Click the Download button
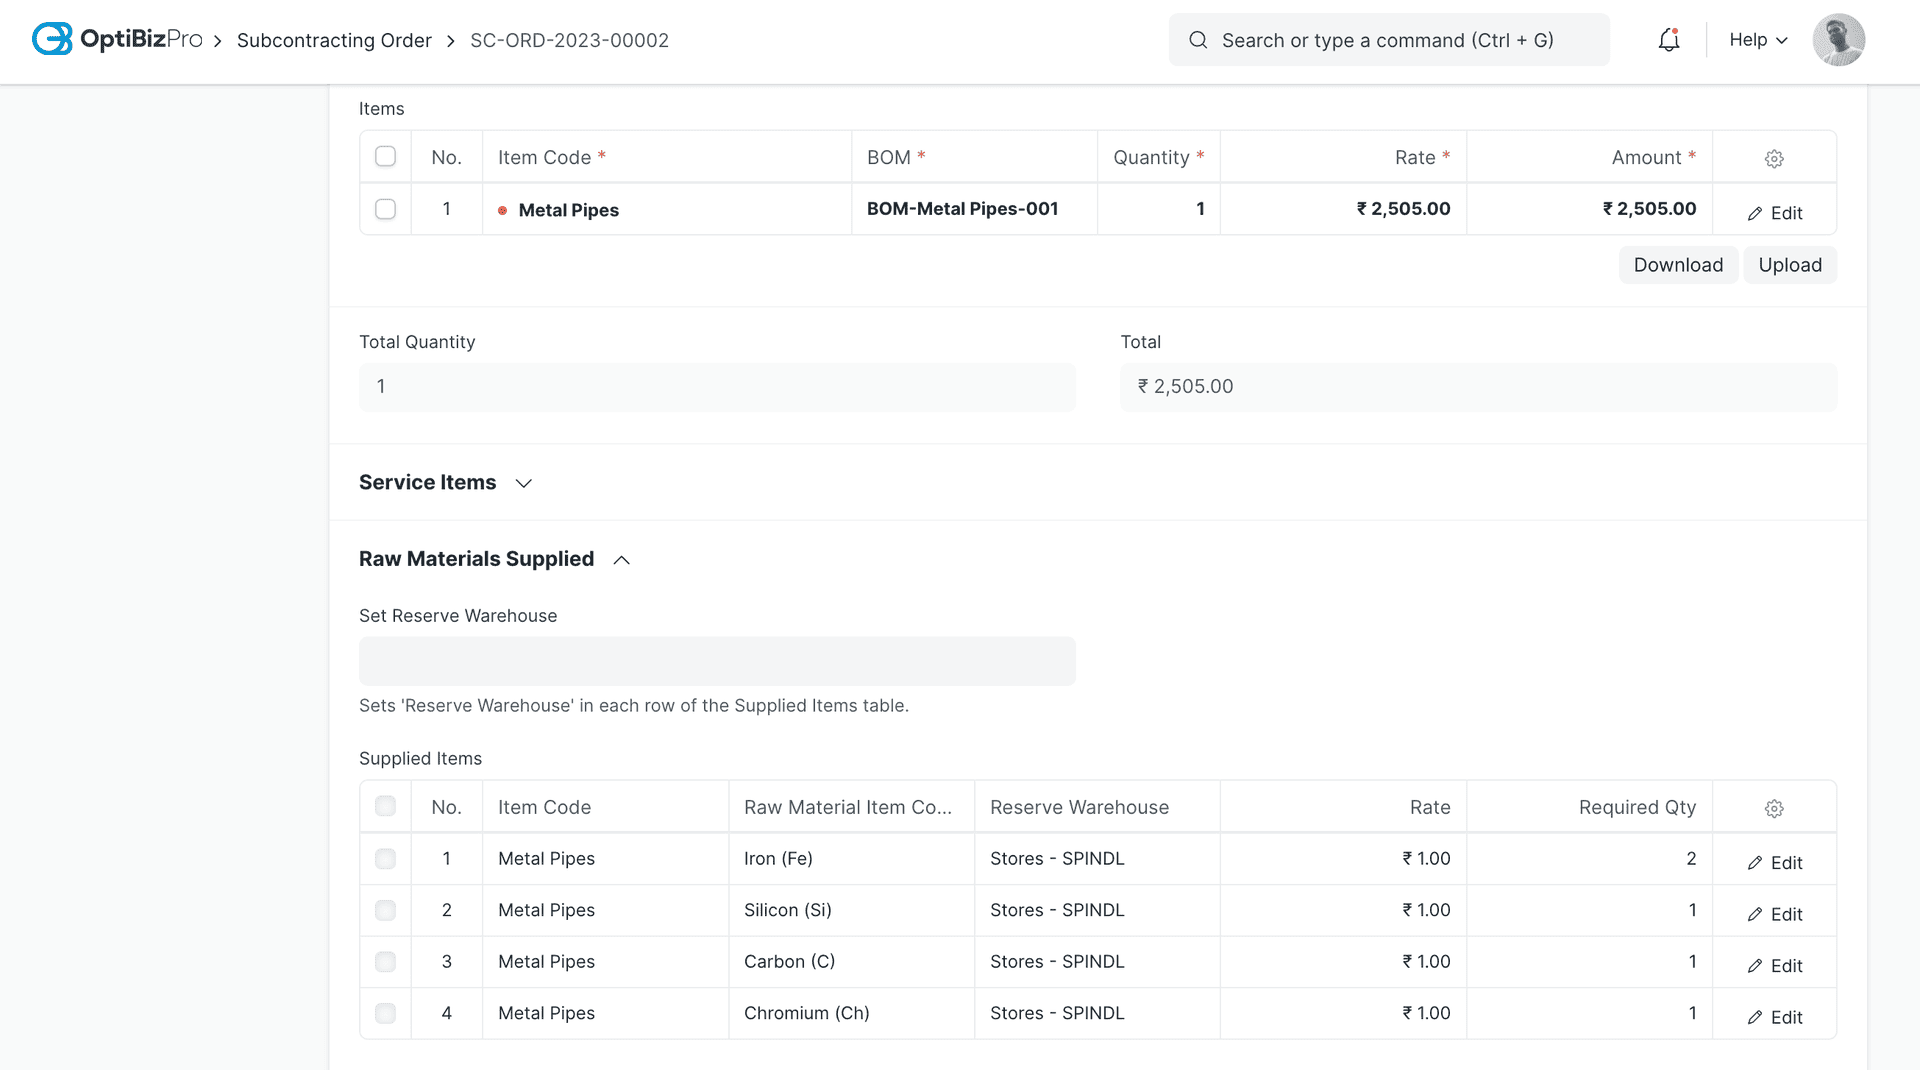The width and height of the screenshot is (1920, 1070). point(1677,265)
